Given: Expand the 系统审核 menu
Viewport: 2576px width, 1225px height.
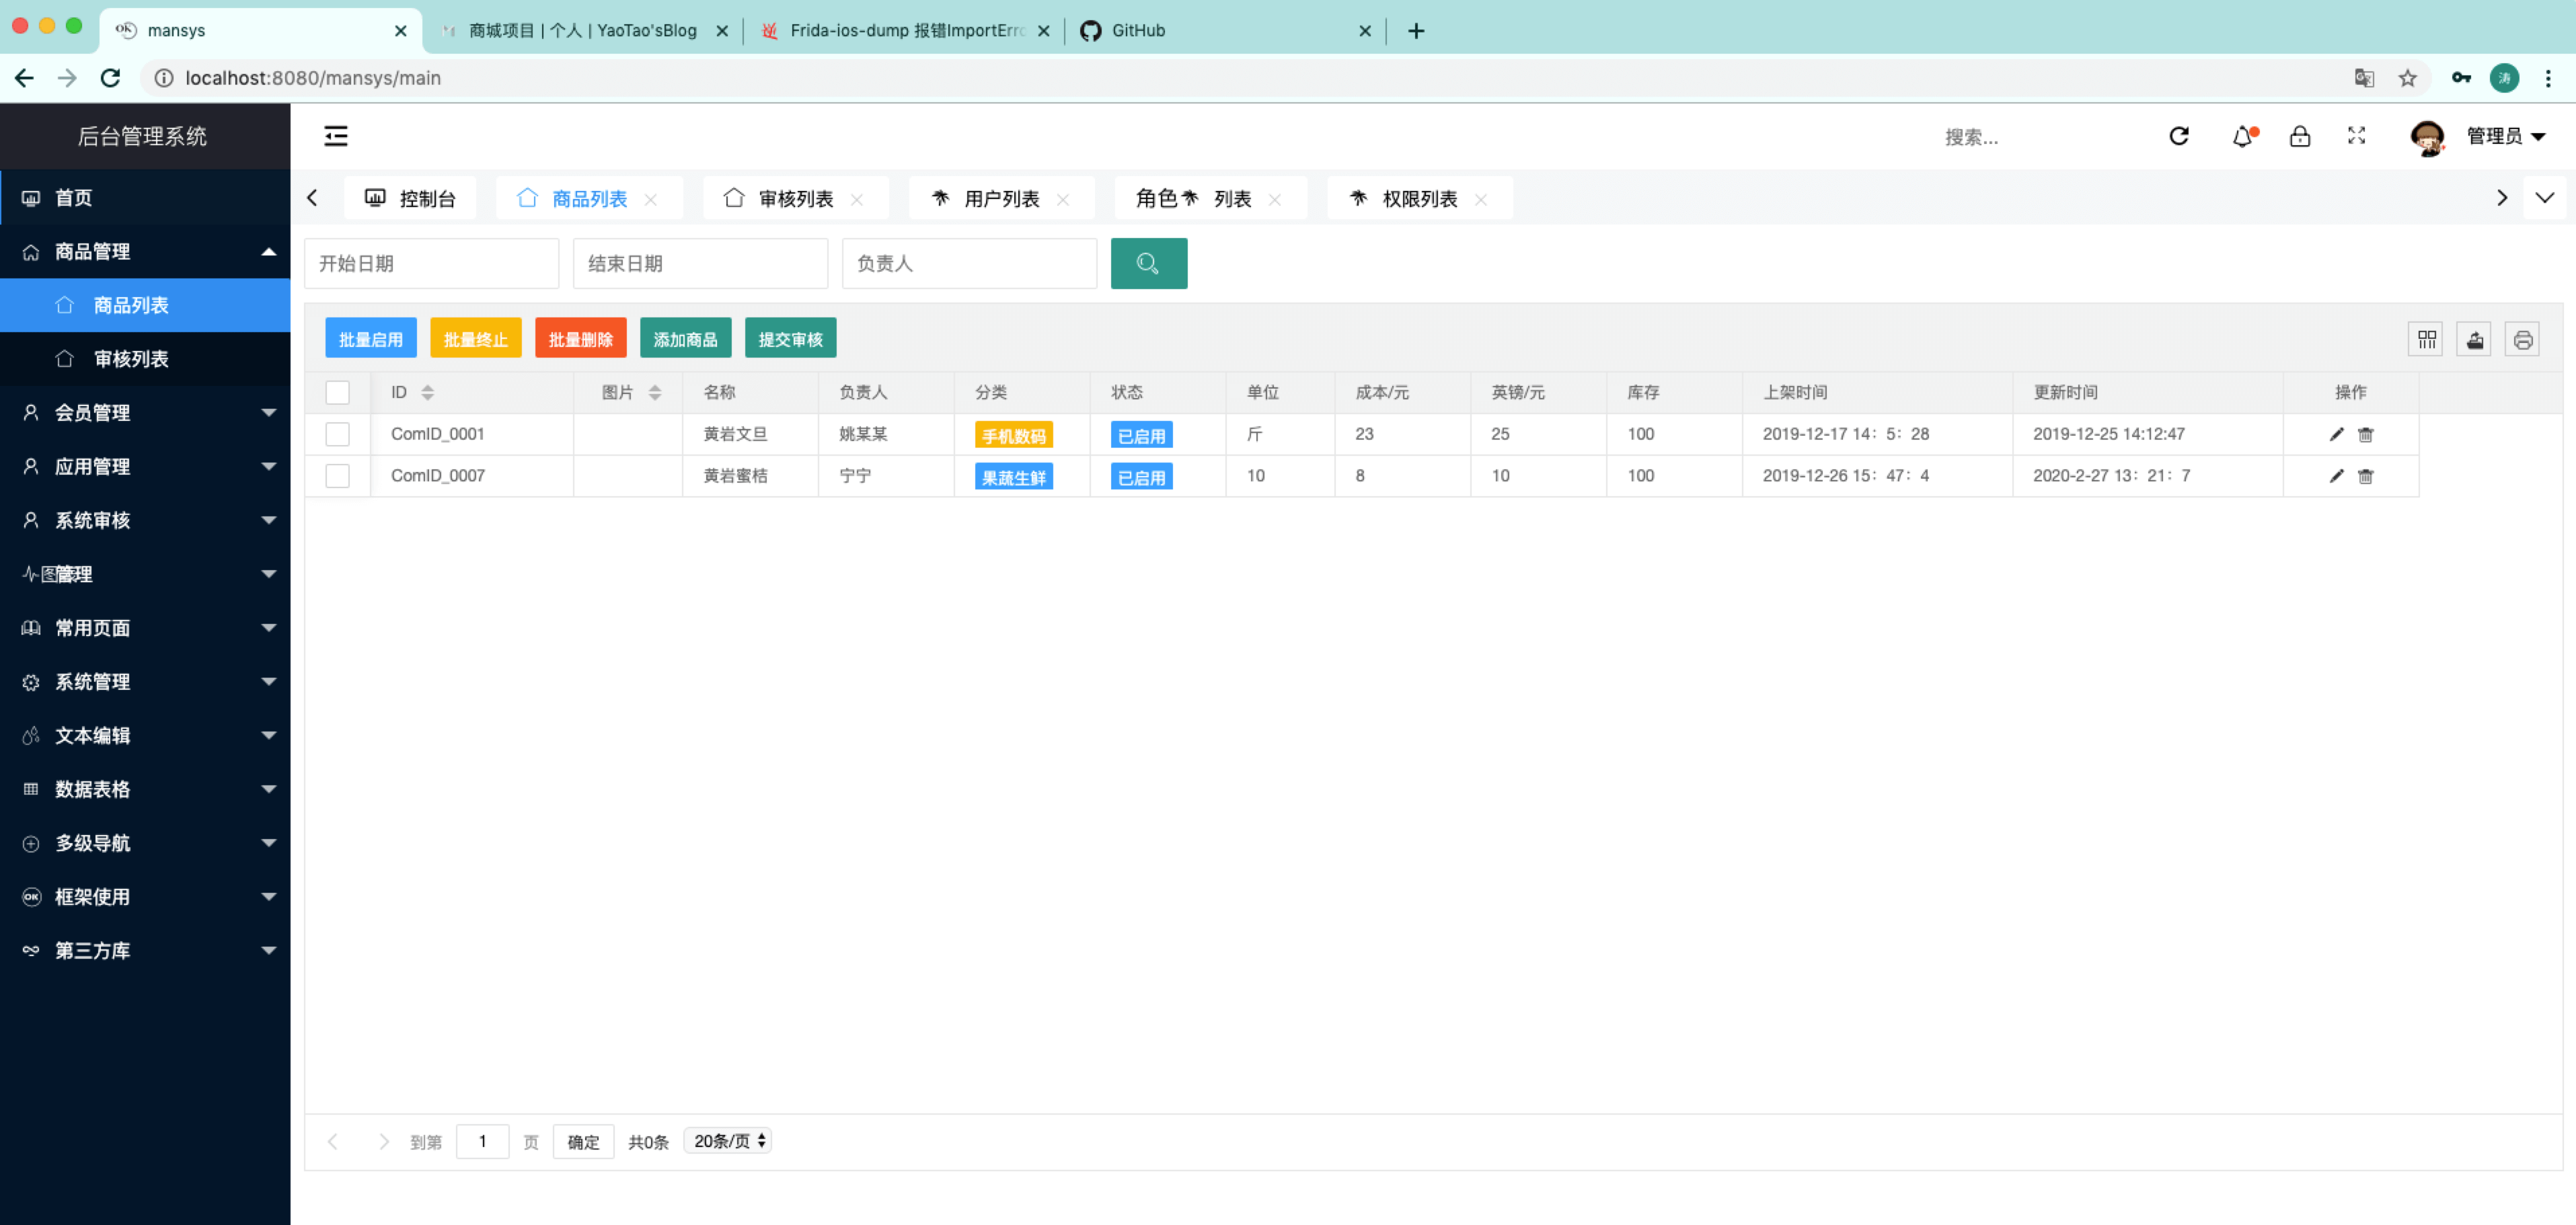Looking at the screenshot, I should tap(145, 520).
